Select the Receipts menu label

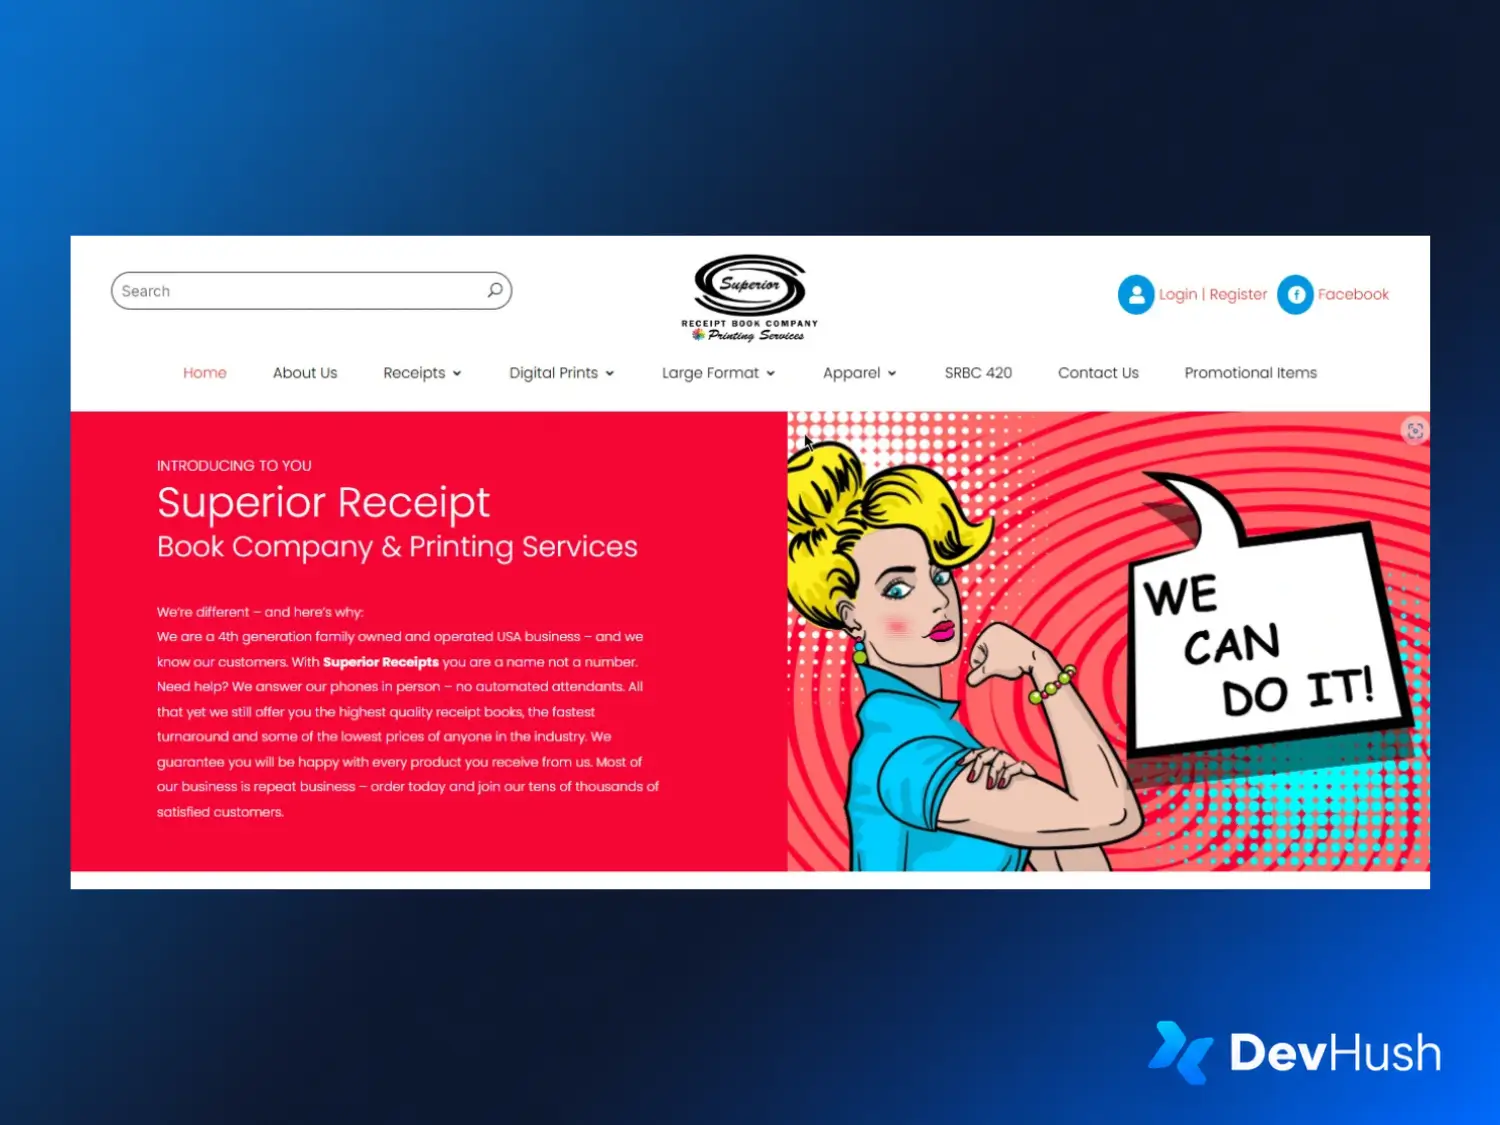pos(414,373)
